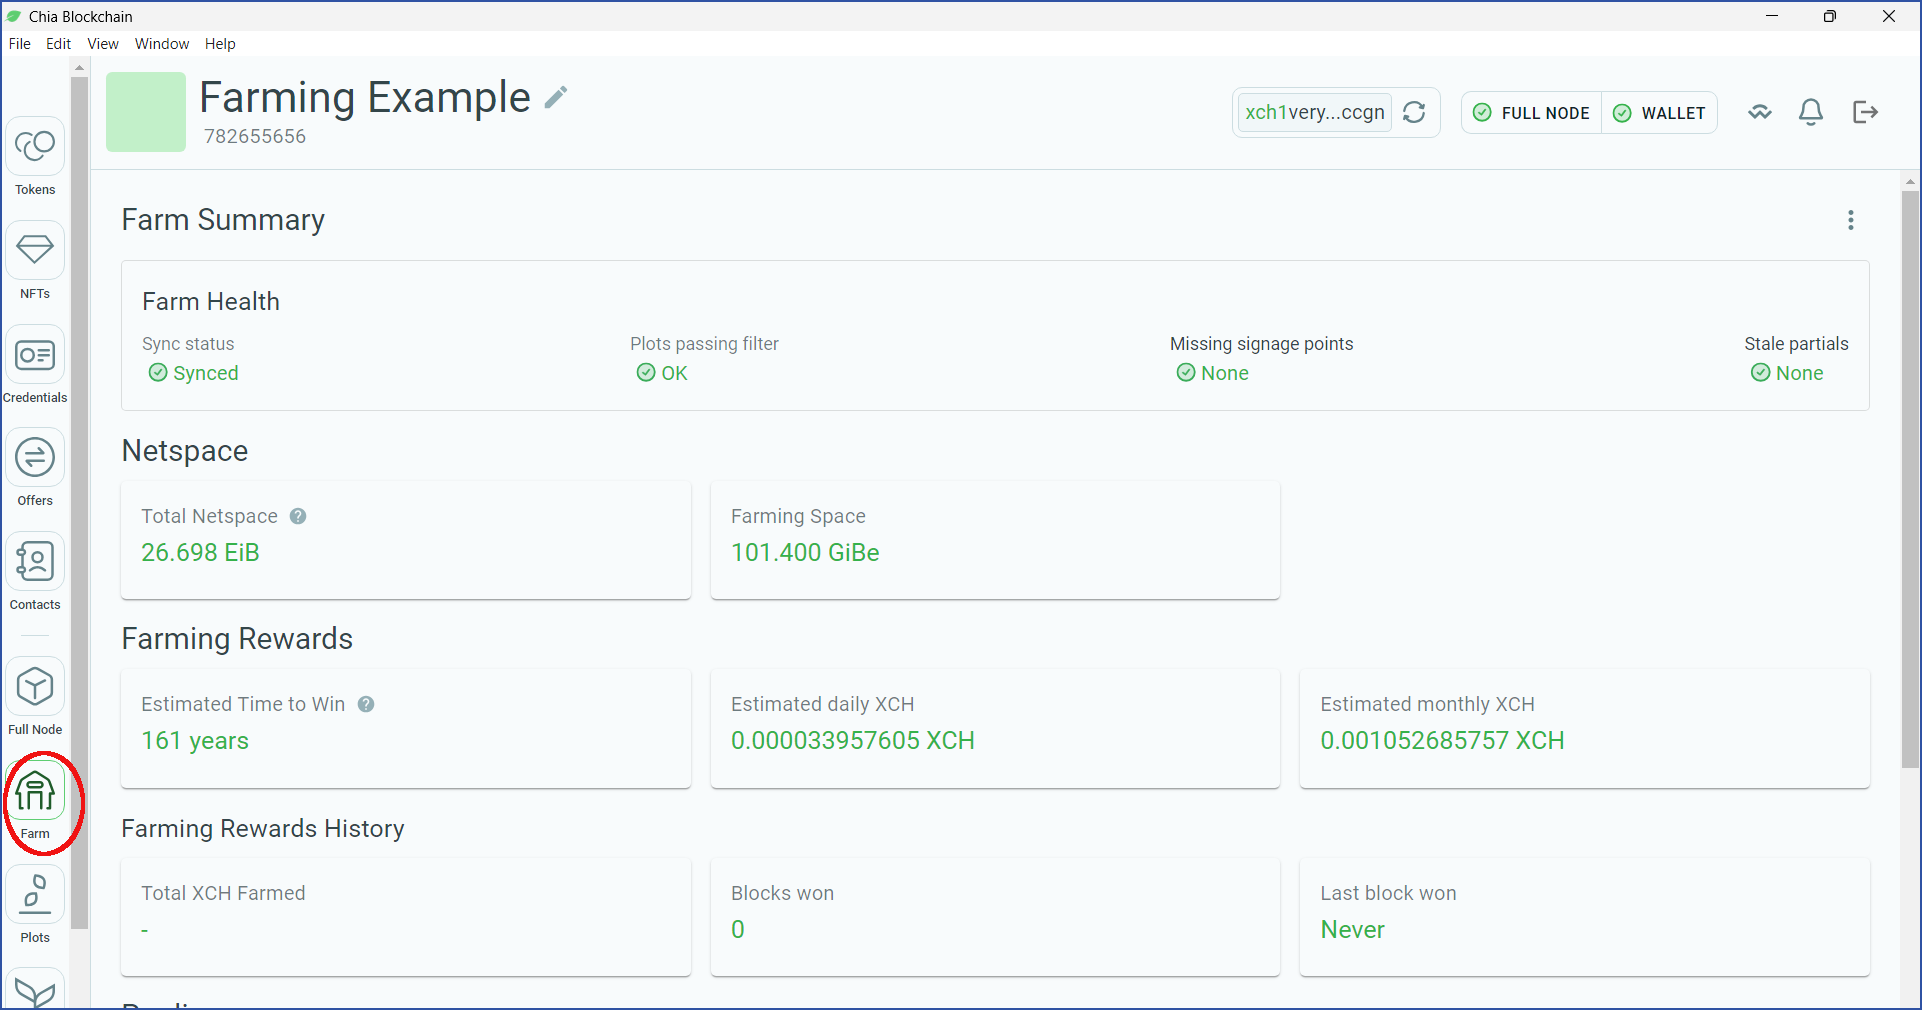Click the logout icon

tap(1865, 112)
